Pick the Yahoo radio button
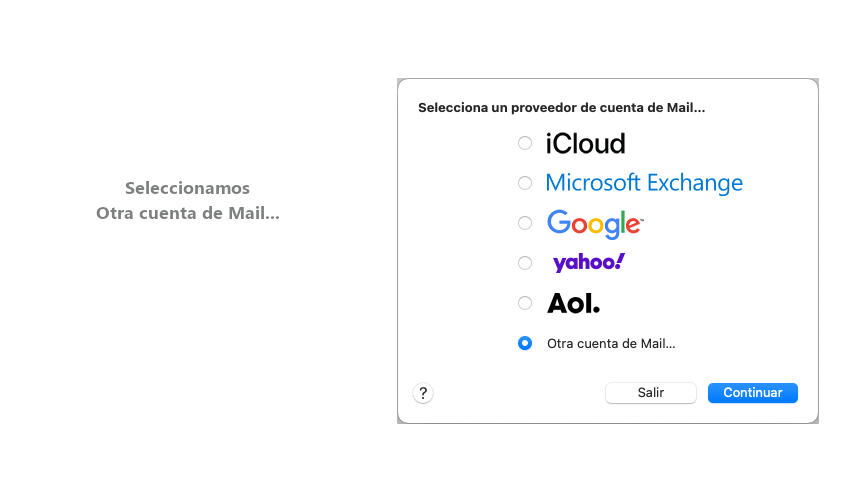The width and height of the screenshot is (850, 500). 525,263
